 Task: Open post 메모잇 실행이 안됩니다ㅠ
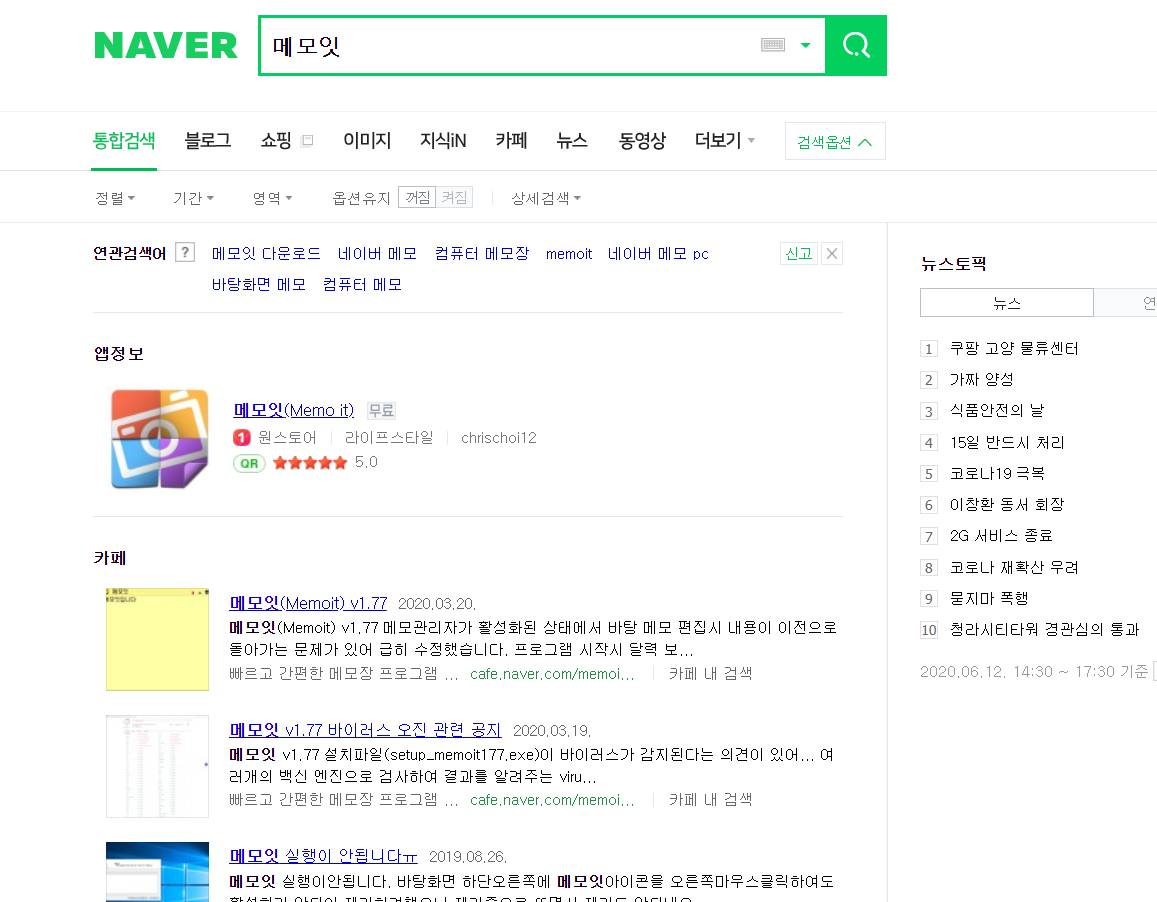(x=323, y=856)
